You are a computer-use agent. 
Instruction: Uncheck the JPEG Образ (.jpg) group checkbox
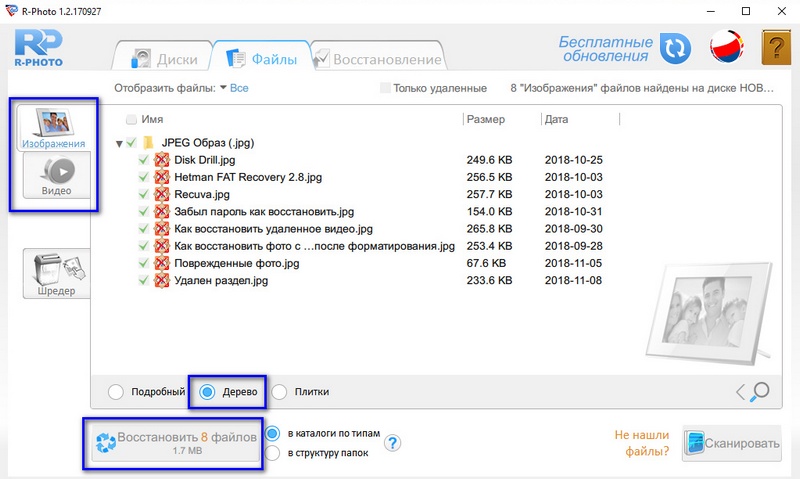click(x=132, y=142)
